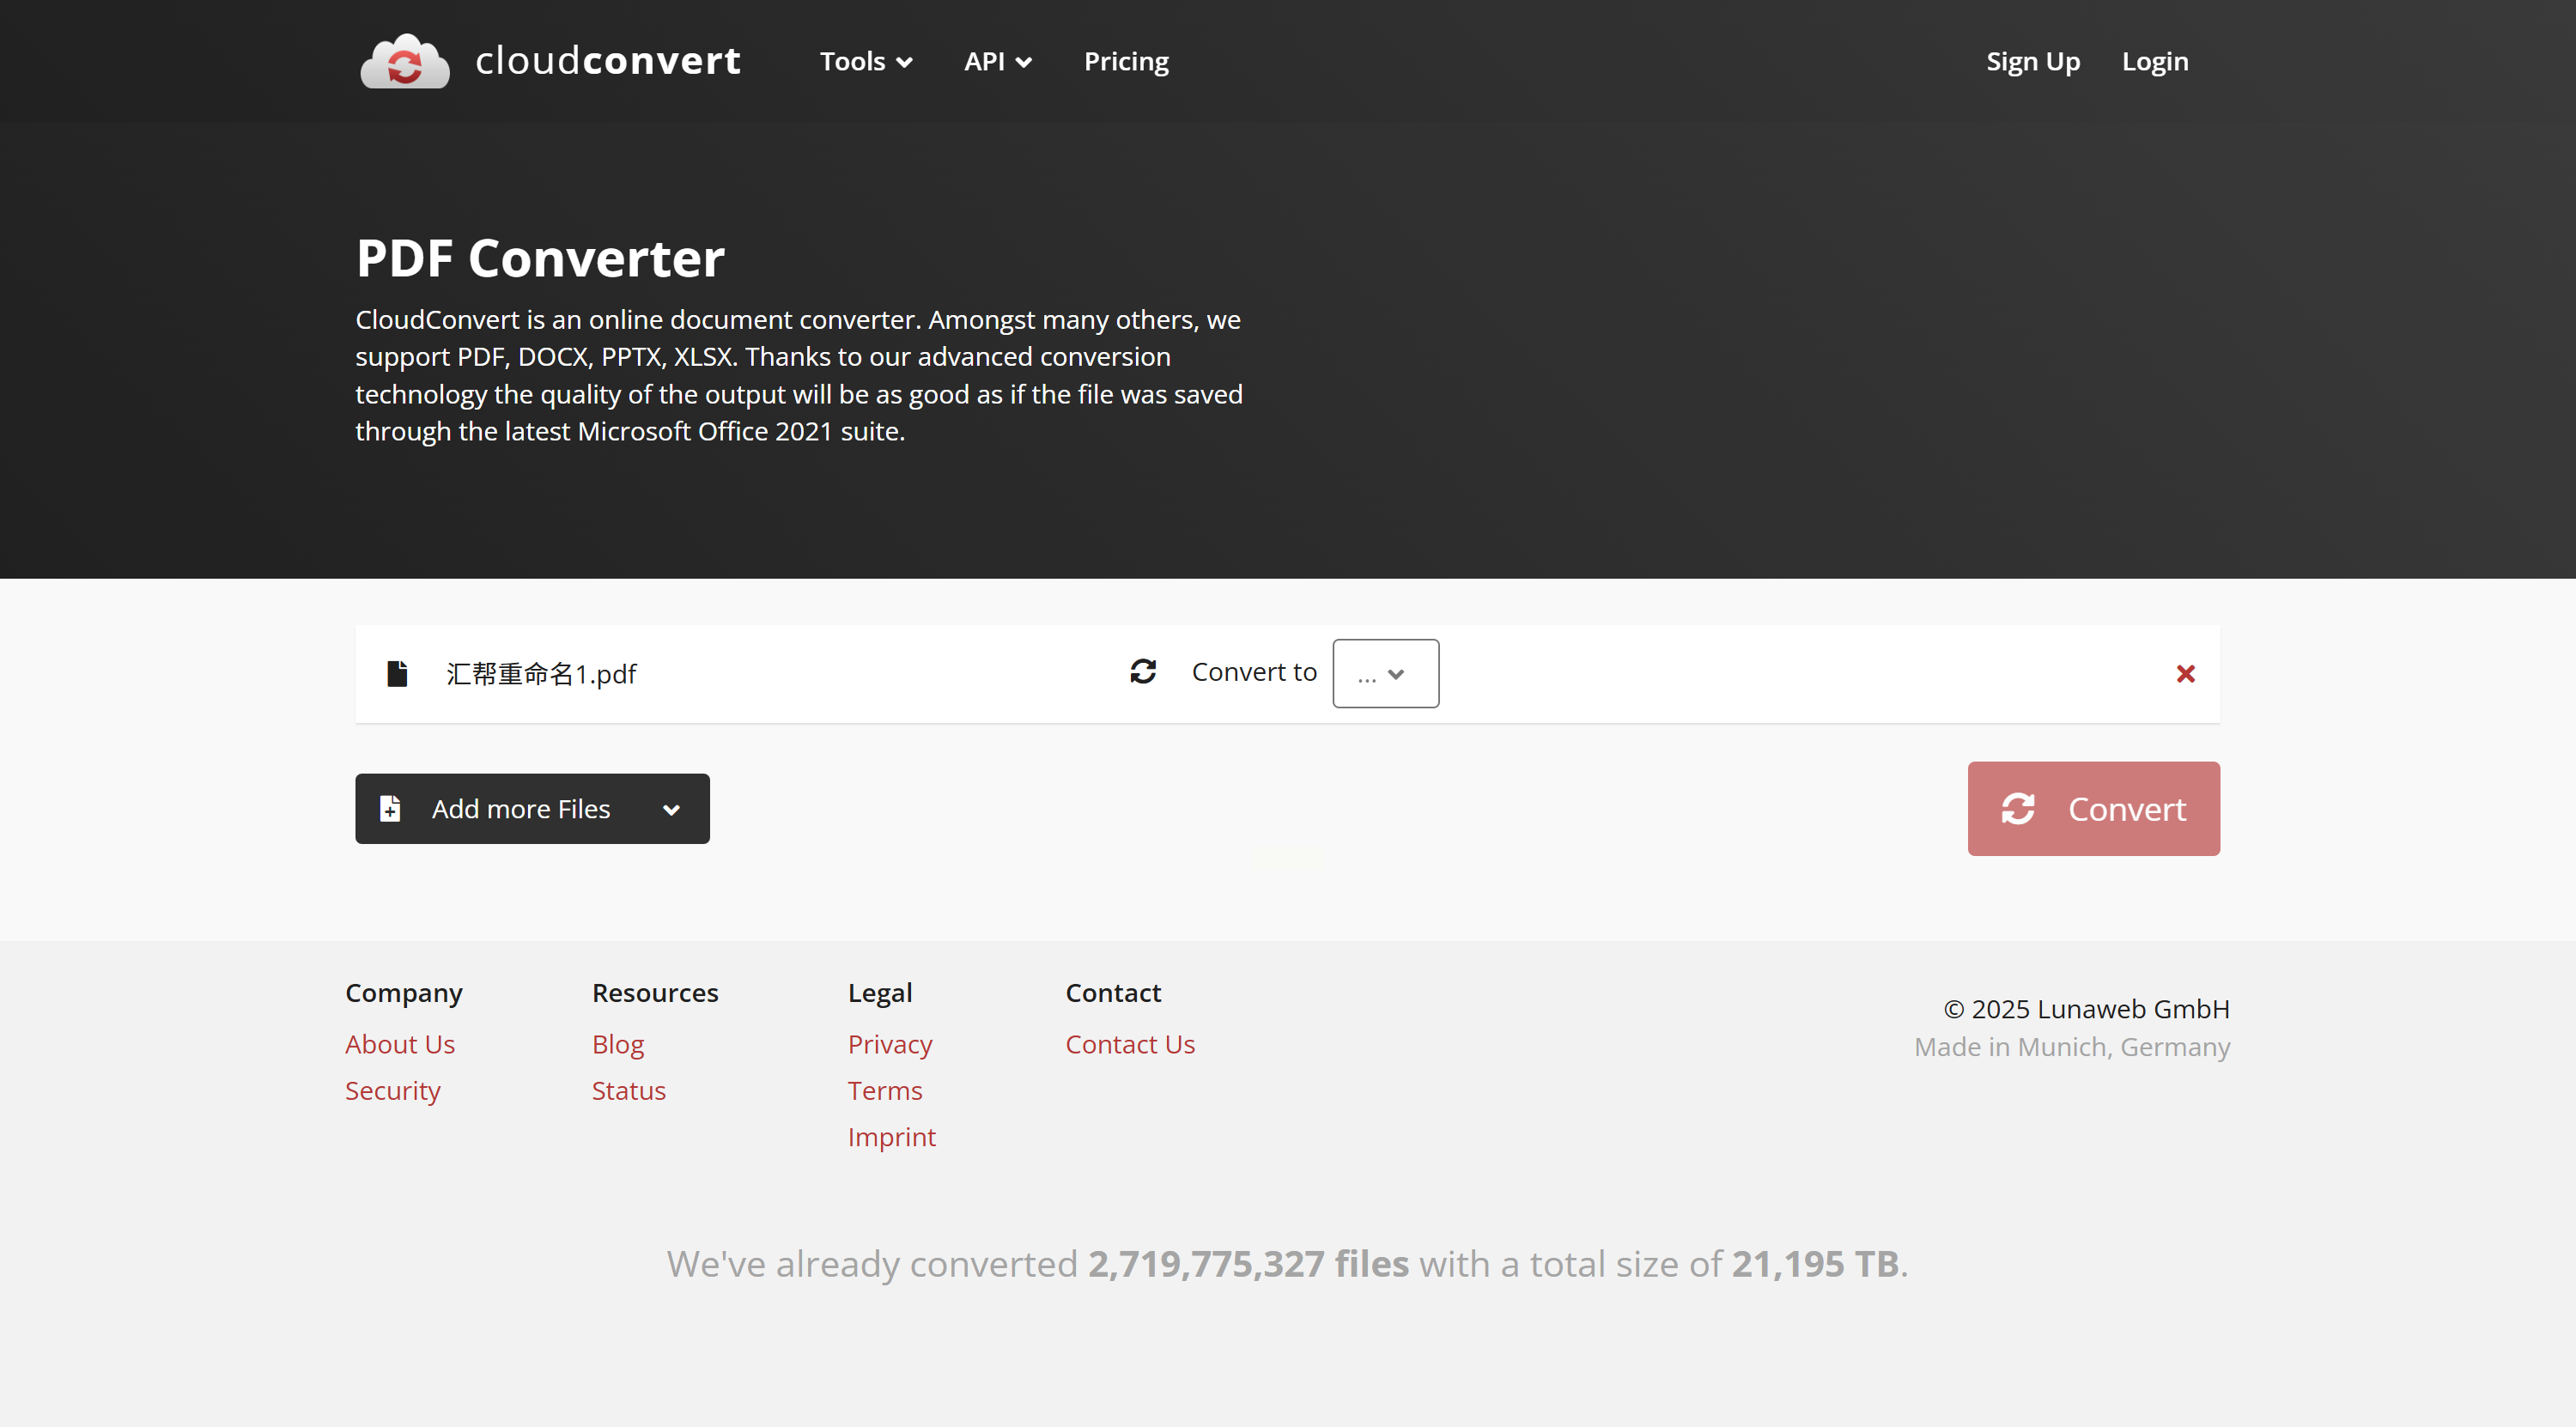2576x1427 pixels.
Task: Expand the Tools menu
Action: pos(865,62)
